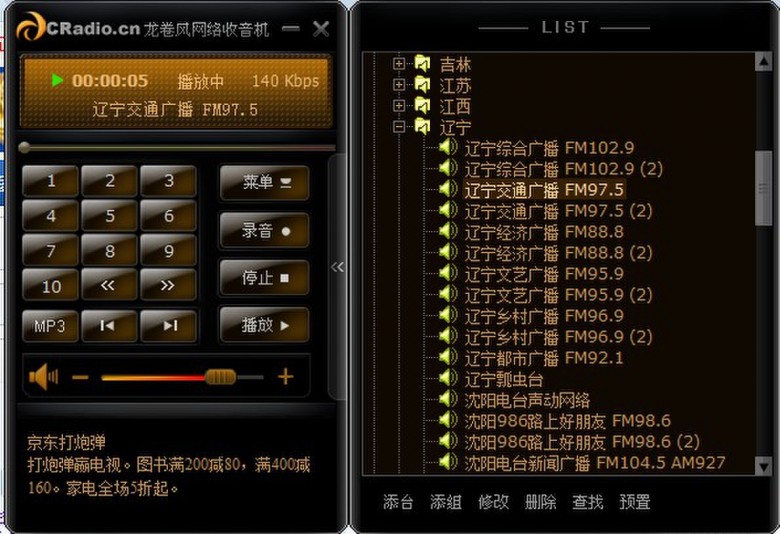The height and width of the screenshot is (534, 780).
Task: Mute audio using the speaker icon
Action: pos(43,377)
